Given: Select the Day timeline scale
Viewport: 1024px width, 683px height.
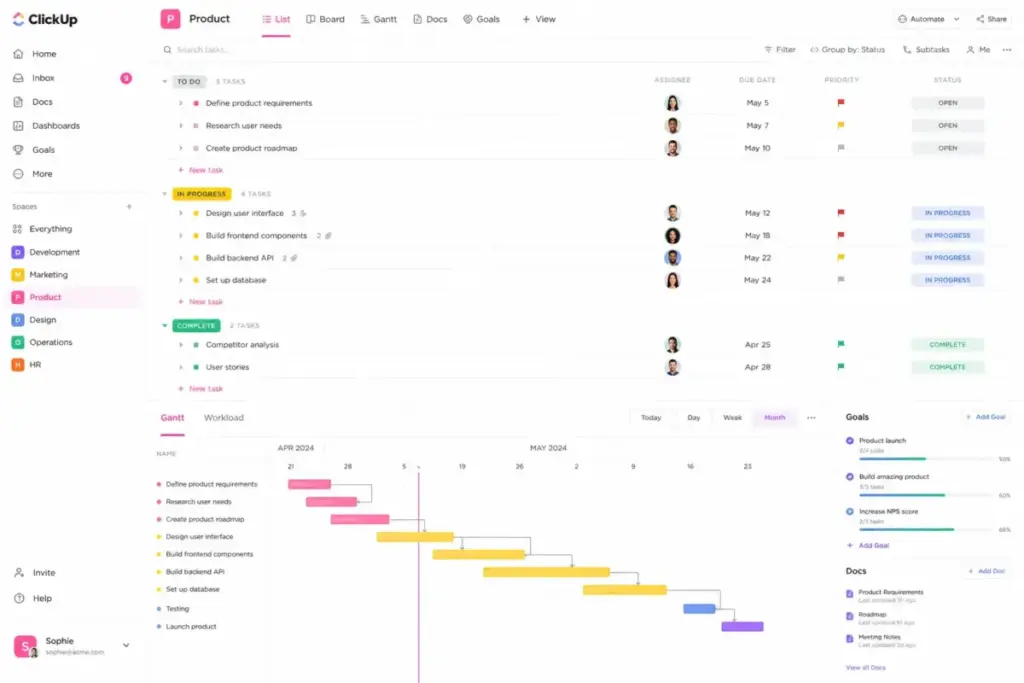Looking at the screenshot, I should tap(694, 417).
